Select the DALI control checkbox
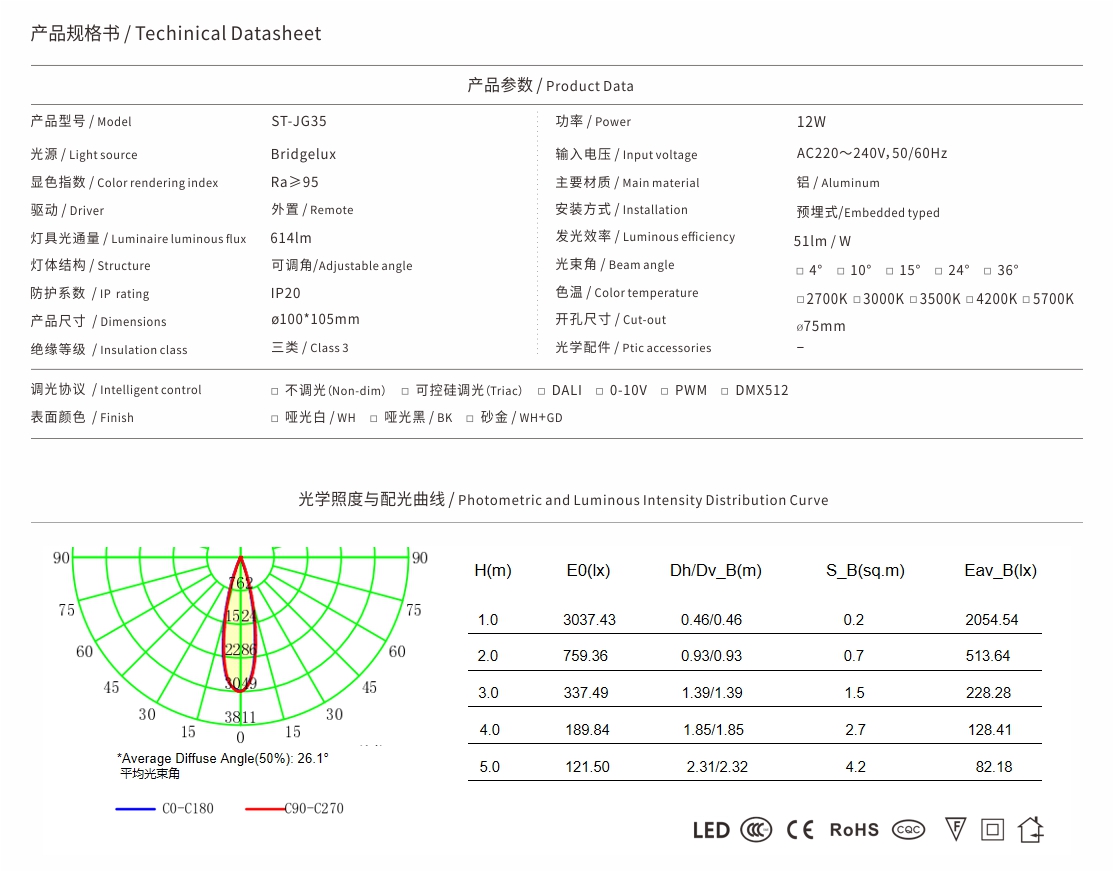The image size is (1114, 872). pos(541,392)
